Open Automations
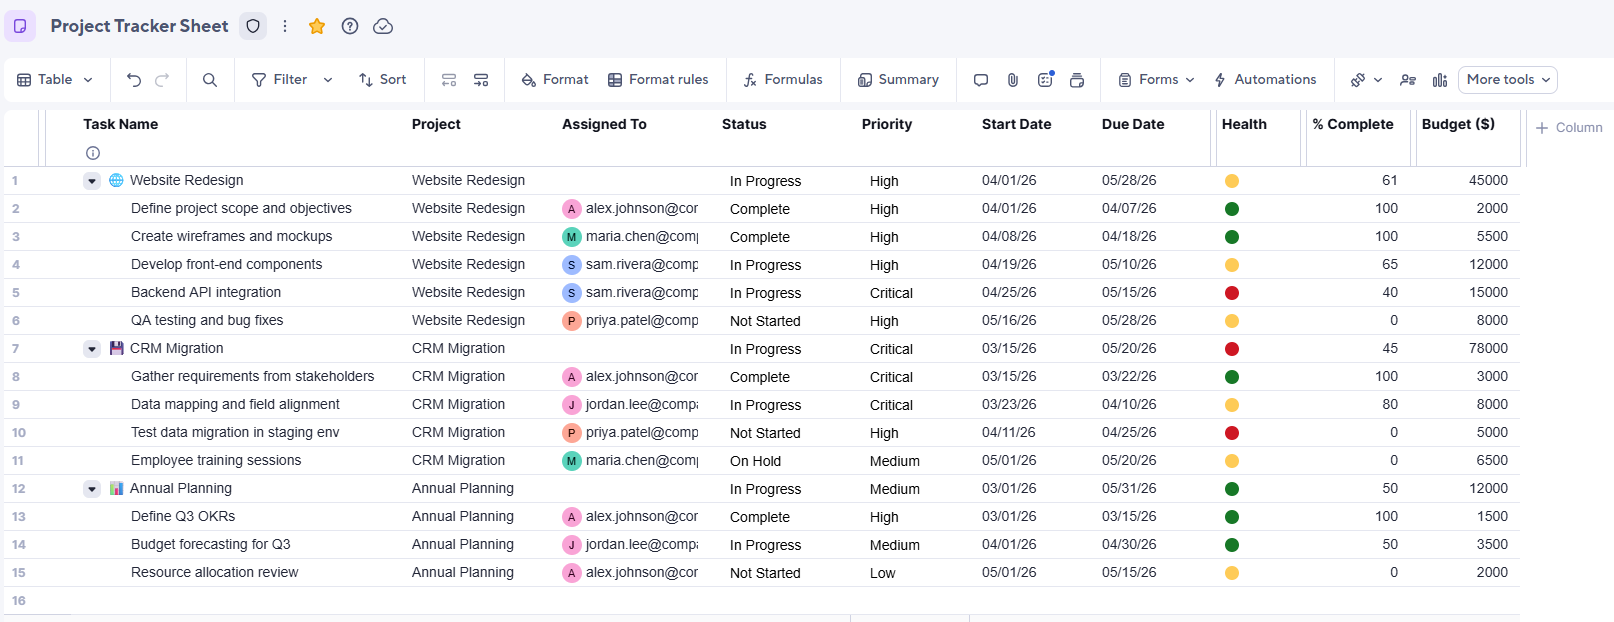The height and width of the screenshot is (622, 1614). 1265,80
